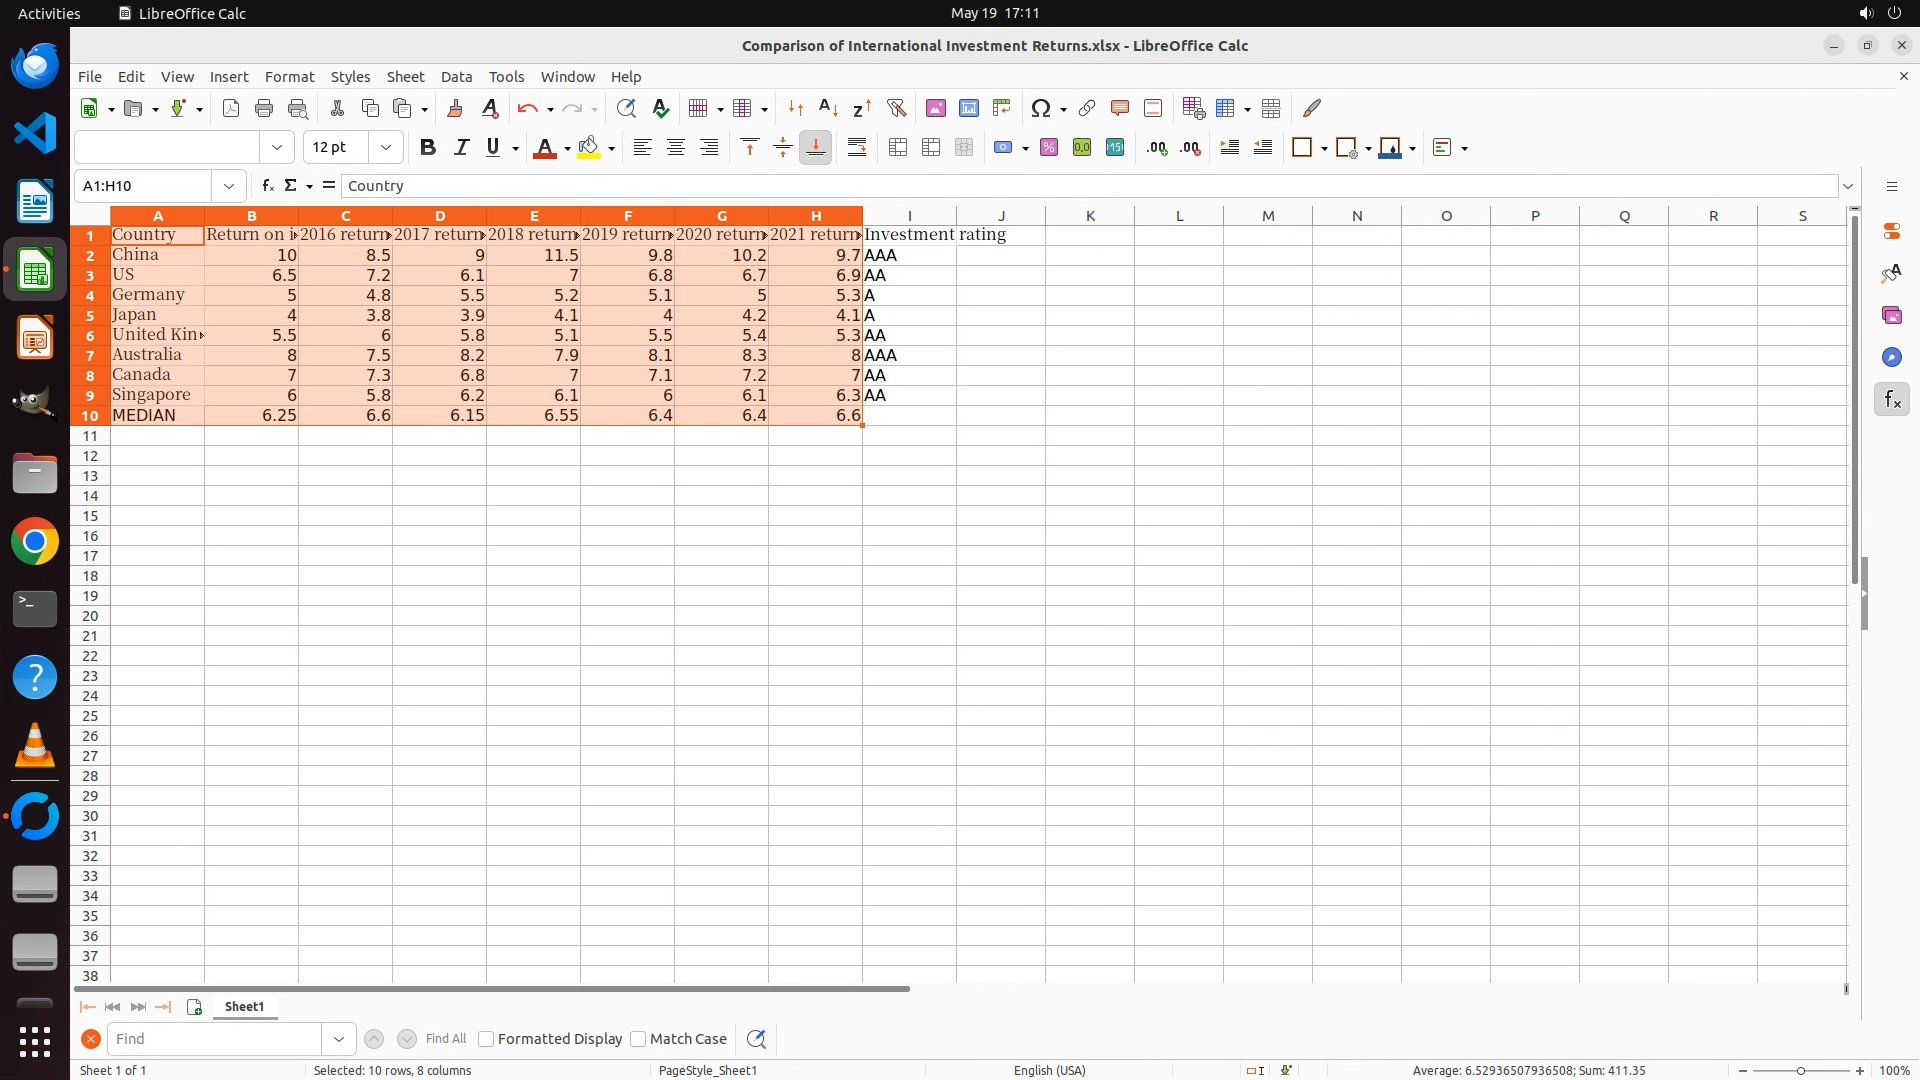Toggle Wrap Text button
The width and height of the screenshot is (1920, 1080).
tap(857, 148)
